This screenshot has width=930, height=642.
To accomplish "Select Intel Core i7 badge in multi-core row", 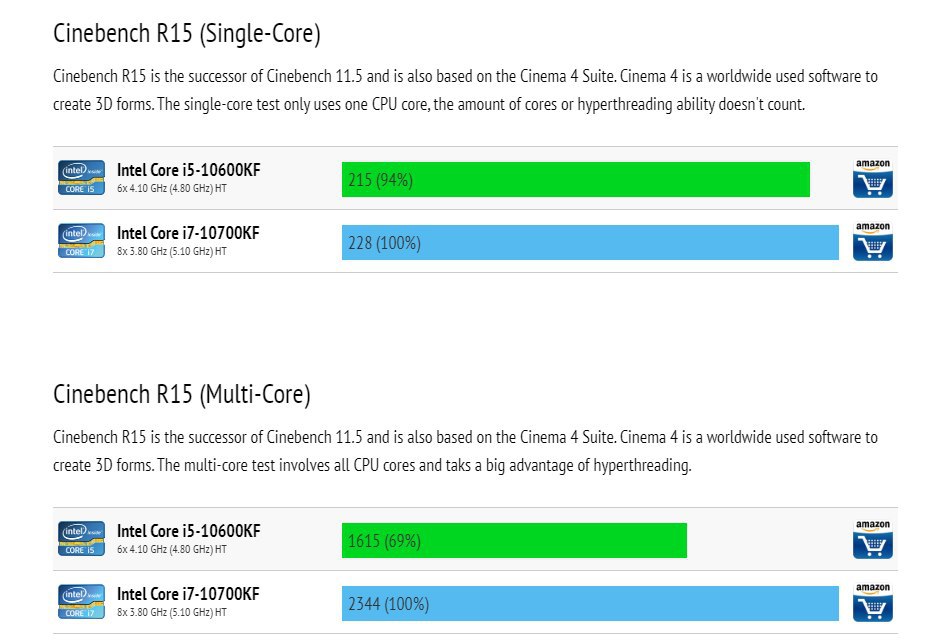I will (81, 603).
